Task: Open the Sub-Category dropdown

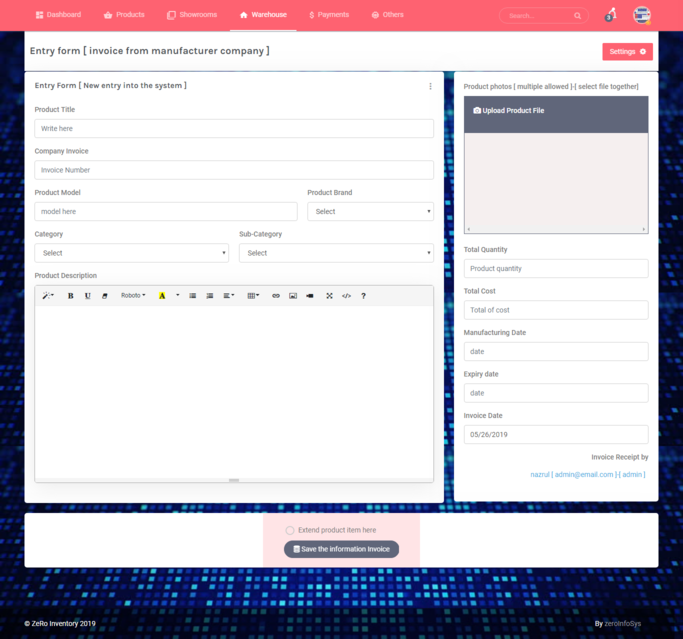Action: coord(336,253)
